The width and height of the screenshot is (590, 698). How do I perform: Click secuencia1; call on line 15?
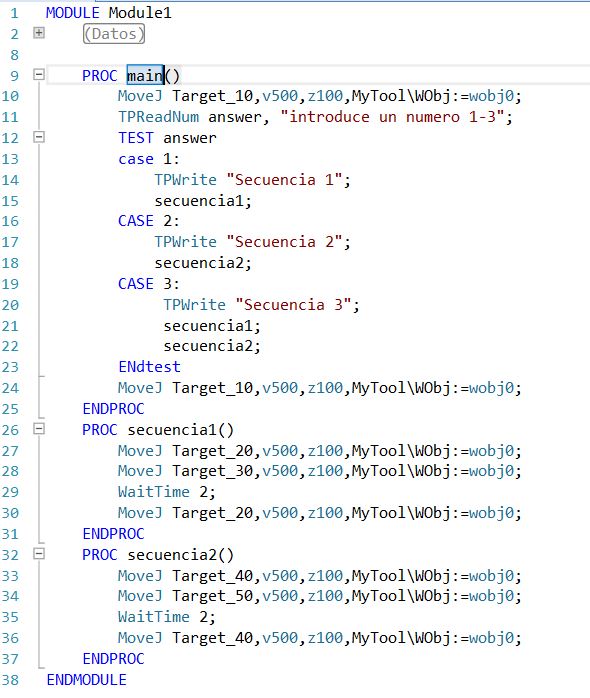[x=203, y=201]
